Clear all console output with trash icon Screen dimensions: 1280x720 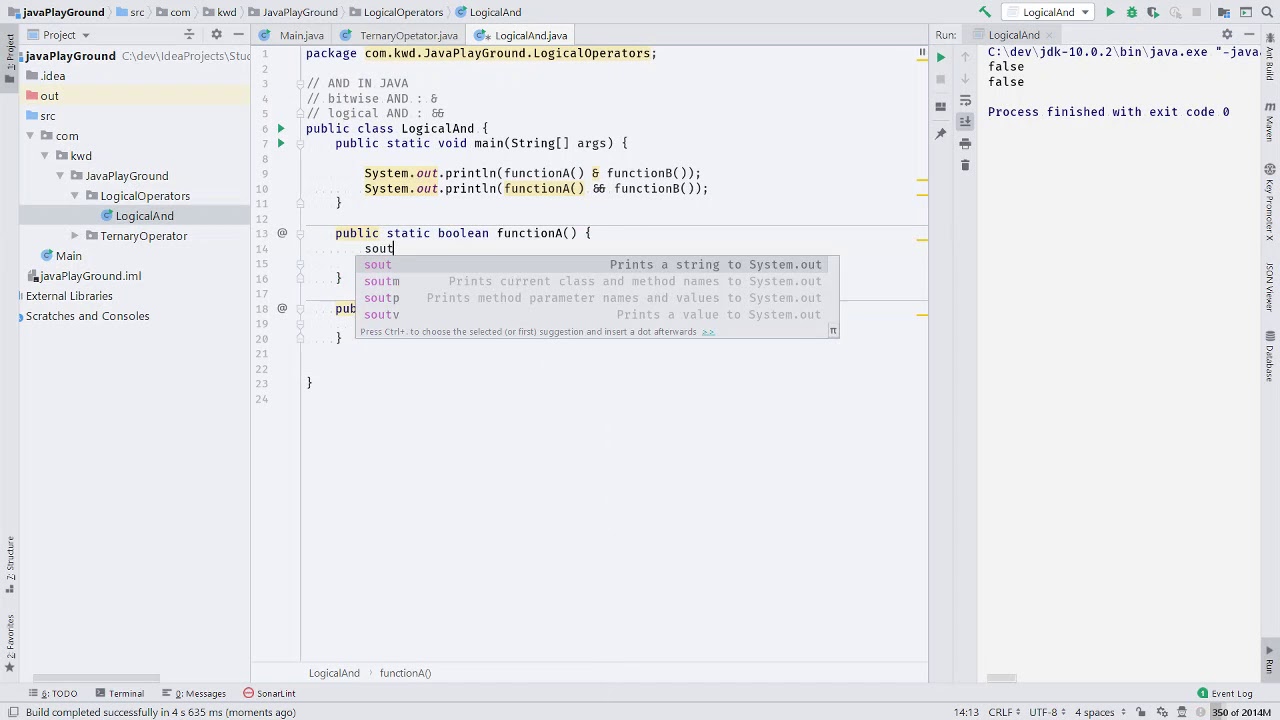click(x=965, y=165)
